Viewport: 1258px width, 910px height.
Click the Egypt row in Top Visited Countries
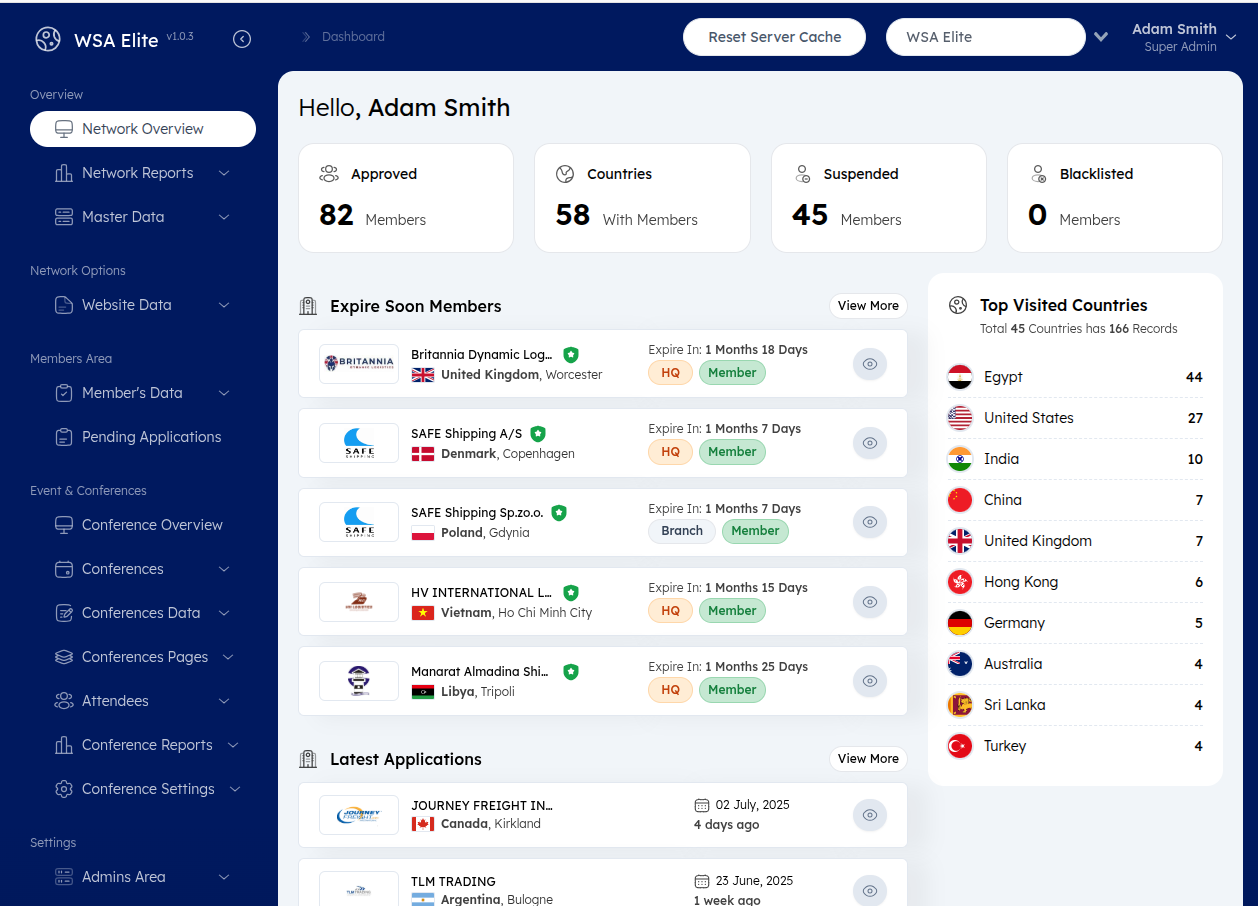point(1075,377)
